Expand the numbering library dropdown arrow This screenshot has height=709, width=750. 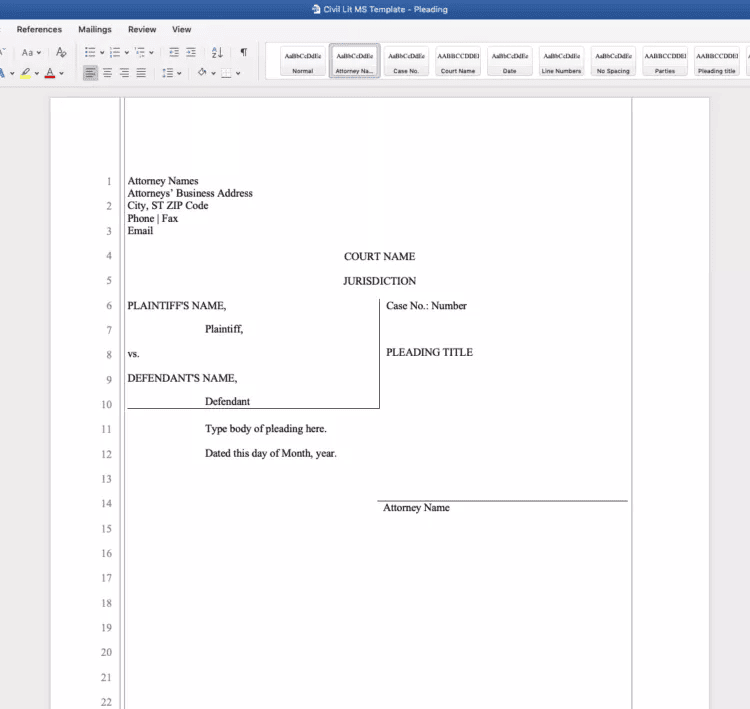point(127,53)
